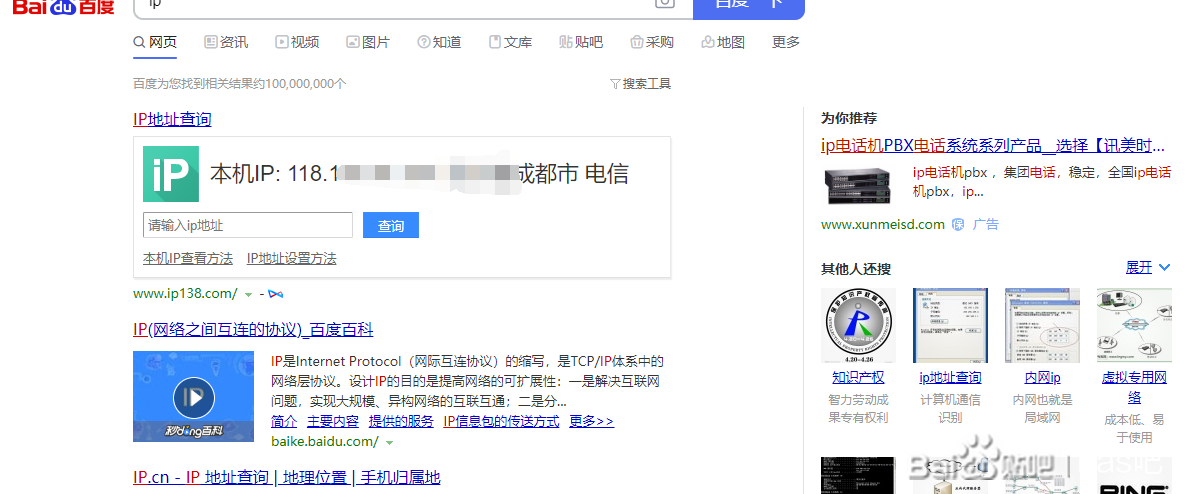Click the camera icon in search box
This screenshot has height=494, width=1188.
[664, 4]
